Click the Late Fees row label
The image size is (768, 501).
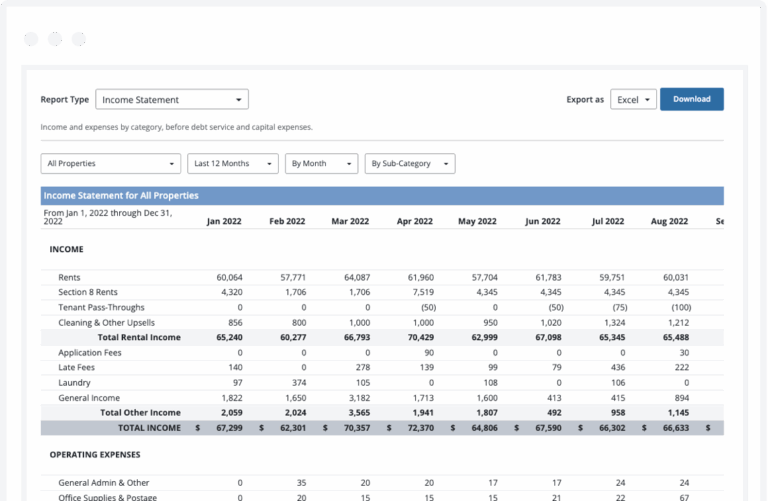coord(76,368)
